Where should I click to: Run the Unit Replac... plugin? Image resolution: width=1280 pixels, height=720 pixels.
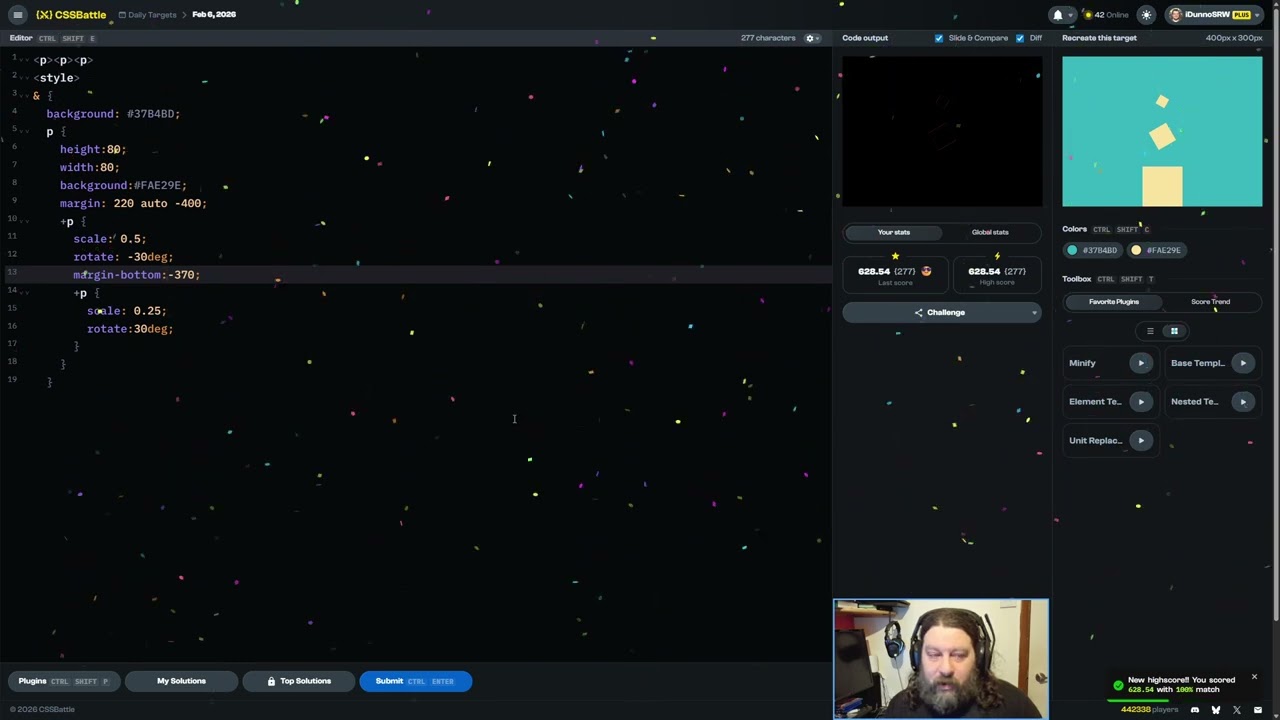pos(1140,440)
